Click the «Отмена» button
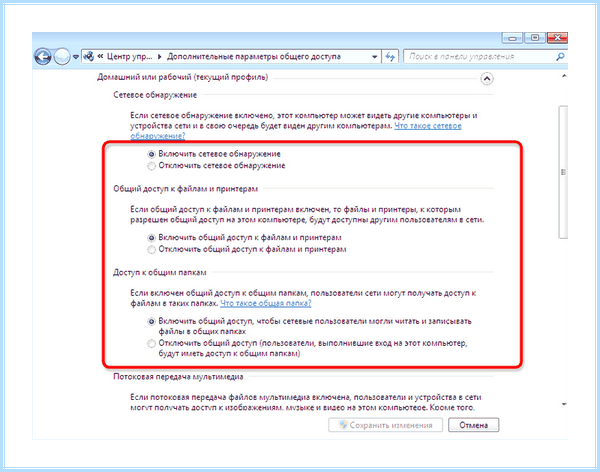The image size is (600, 472). (x=473, y=425)
